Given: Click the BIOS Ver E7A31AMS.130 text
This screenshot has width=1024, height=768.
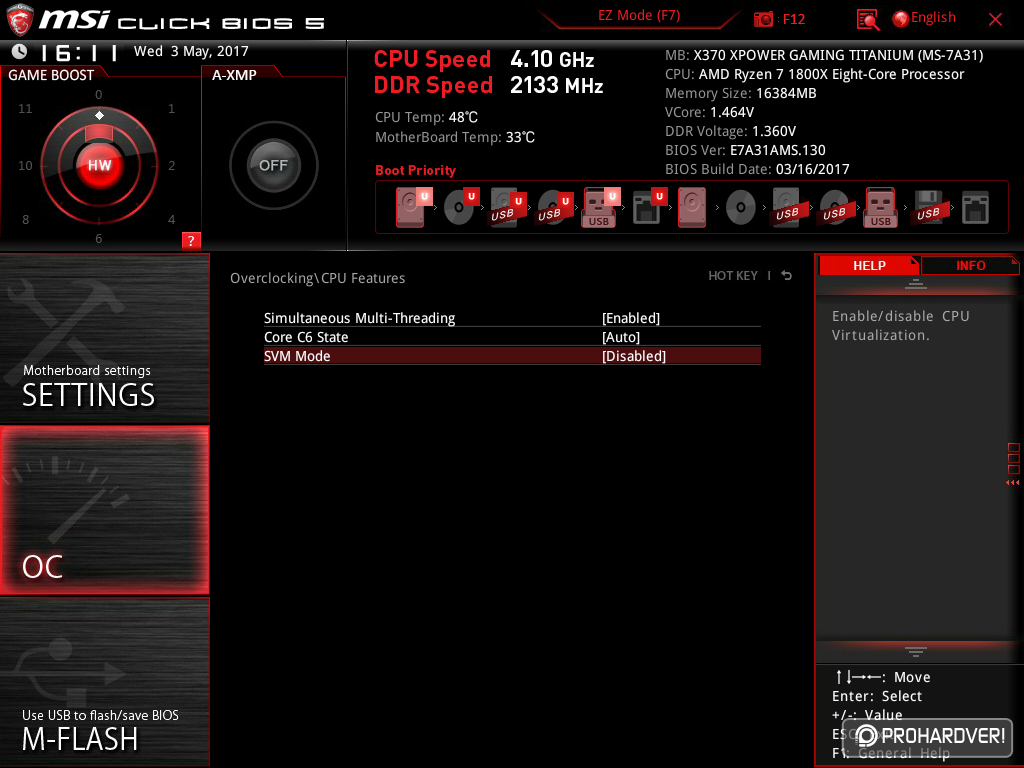Looking at the screenshot, I should (745, 150).
